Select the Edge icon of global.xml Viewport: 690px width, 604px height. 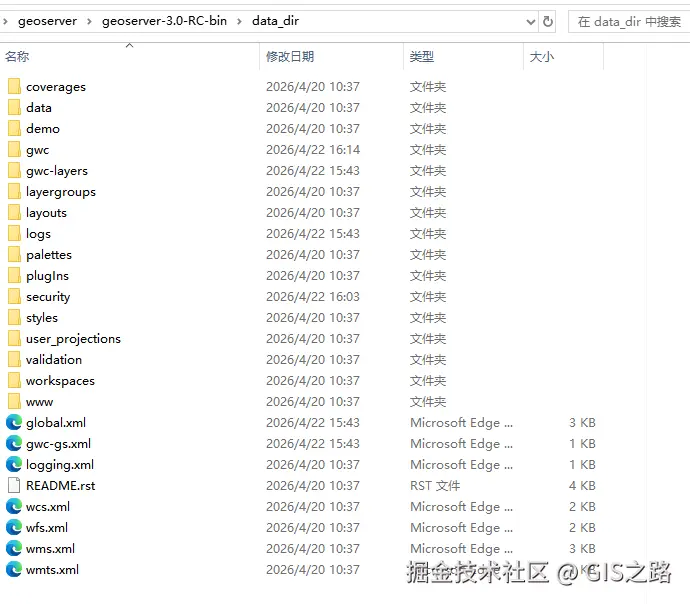coord(14,423)
